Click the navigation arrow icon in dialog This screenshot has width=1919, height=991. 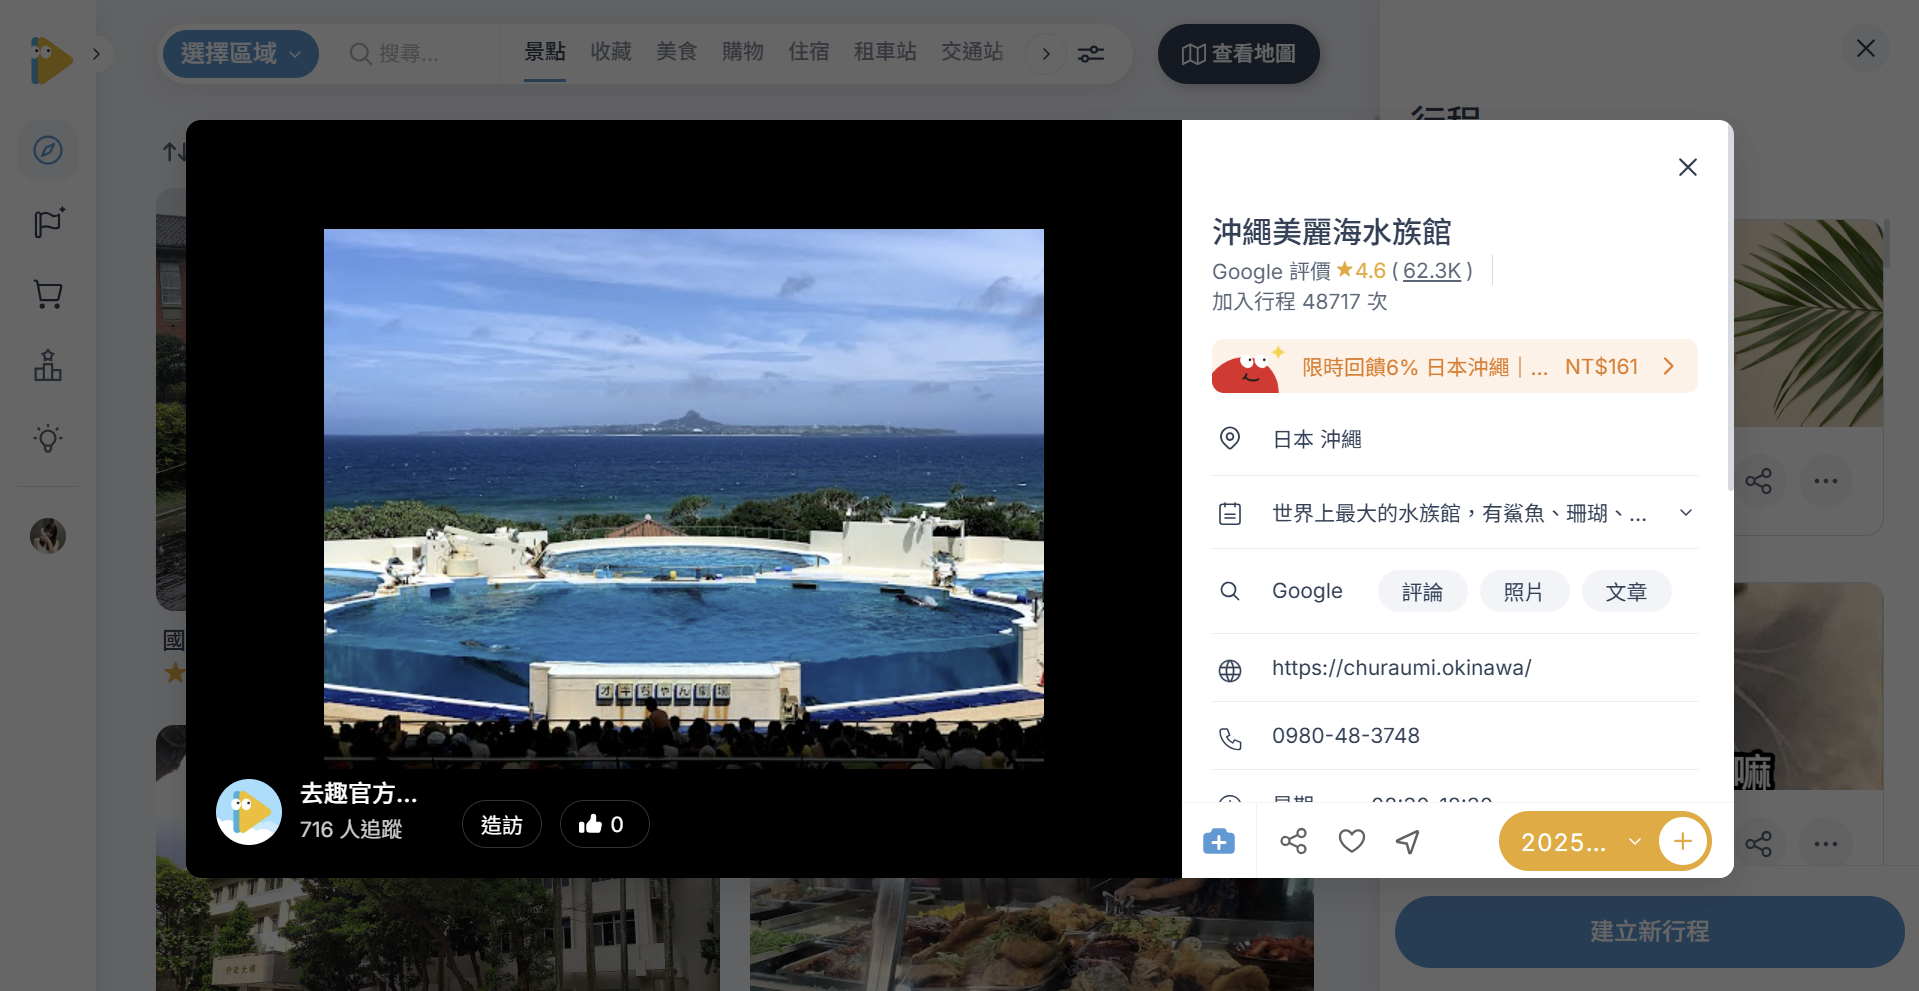1408,842
